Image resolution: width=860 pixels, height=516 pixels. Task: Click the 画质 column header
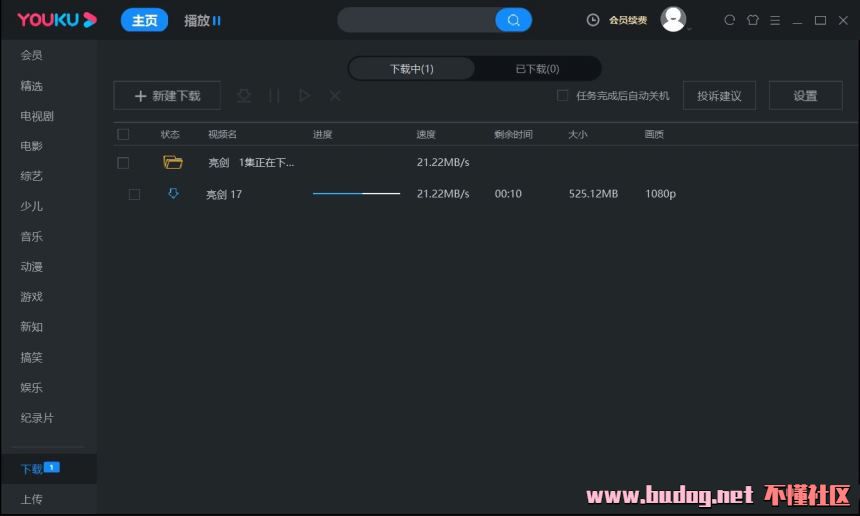click(x=654, y=134)
